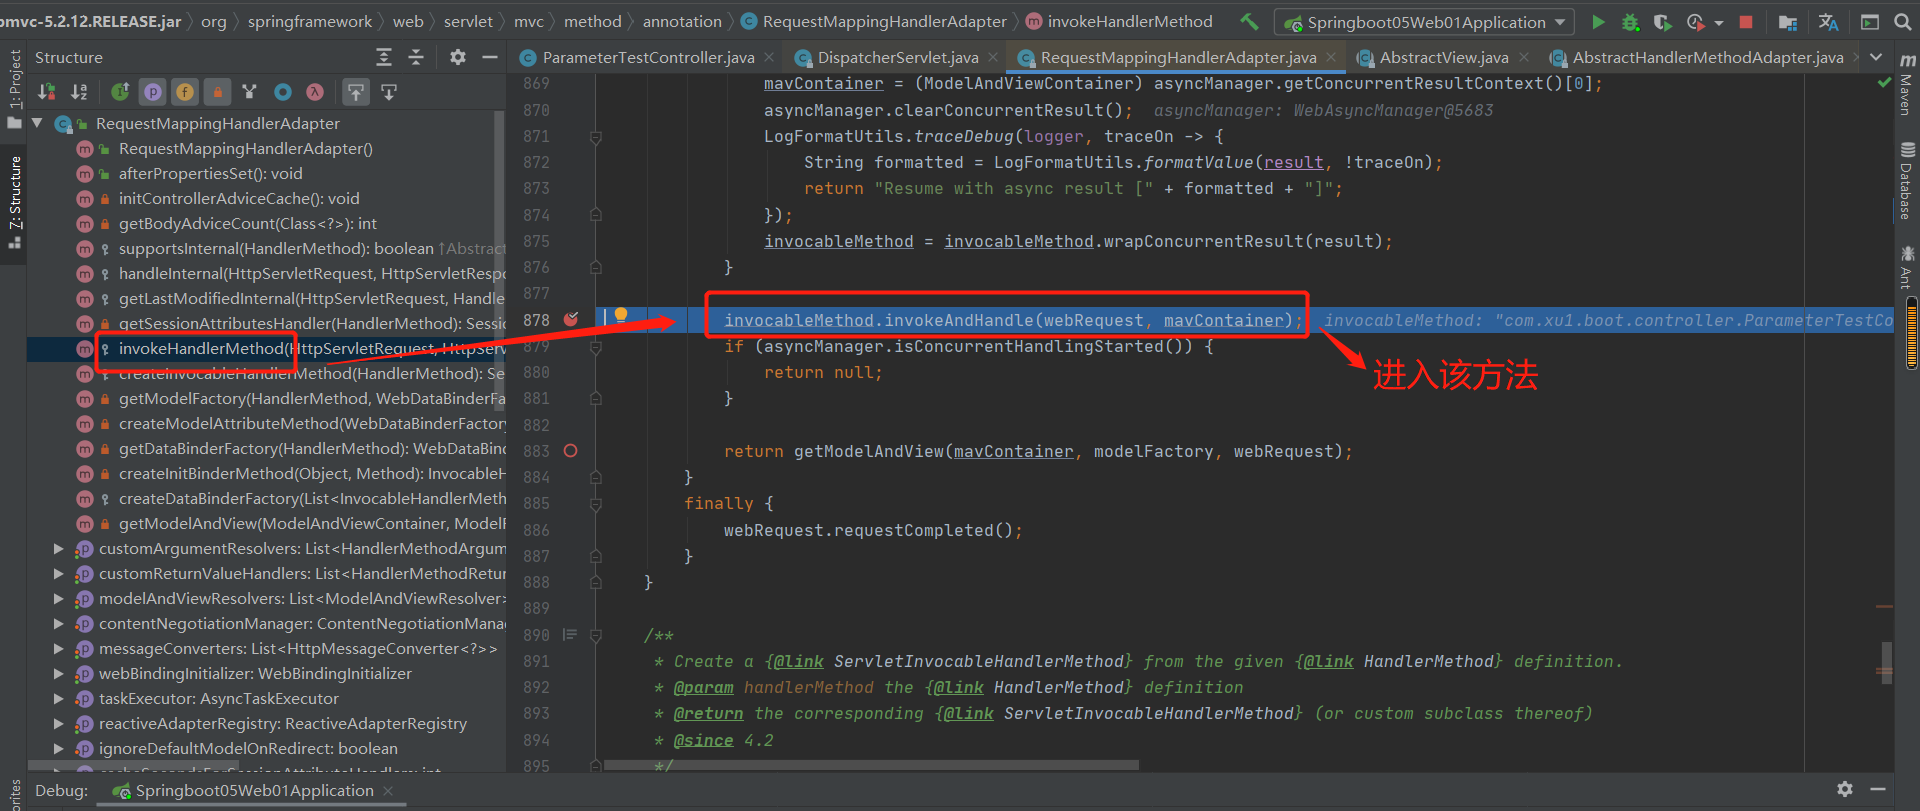Expand webBindingInitializer node
The width and height of the screenshot is (1920, 811).
[58, 673]
